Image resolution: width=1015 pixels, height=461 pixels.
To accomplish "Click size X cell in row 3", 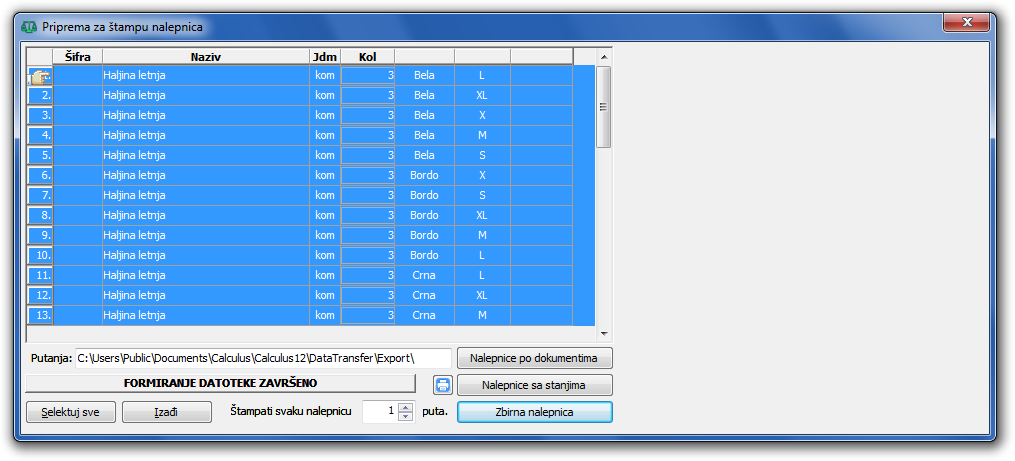I will pyautogui.click(x=482, y=115).
